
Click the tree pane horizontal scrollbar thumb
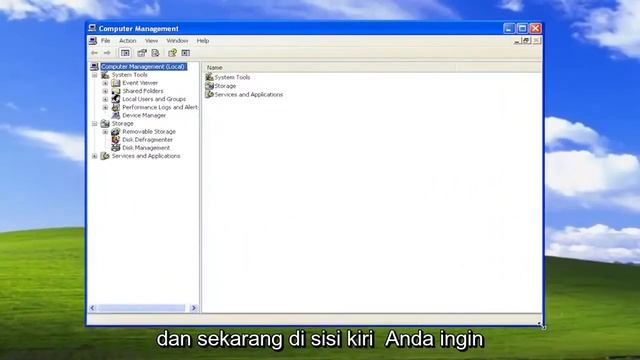click(x=141, y=308)
